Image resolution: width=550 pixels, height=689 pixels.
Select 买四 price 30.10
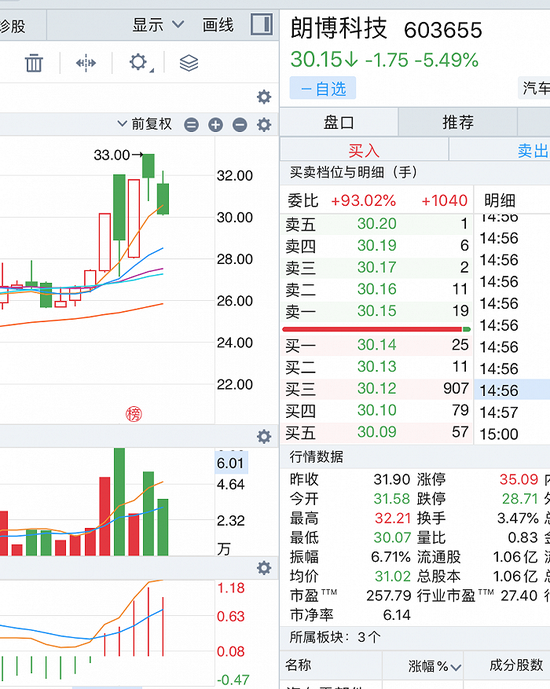pos(376,410)
